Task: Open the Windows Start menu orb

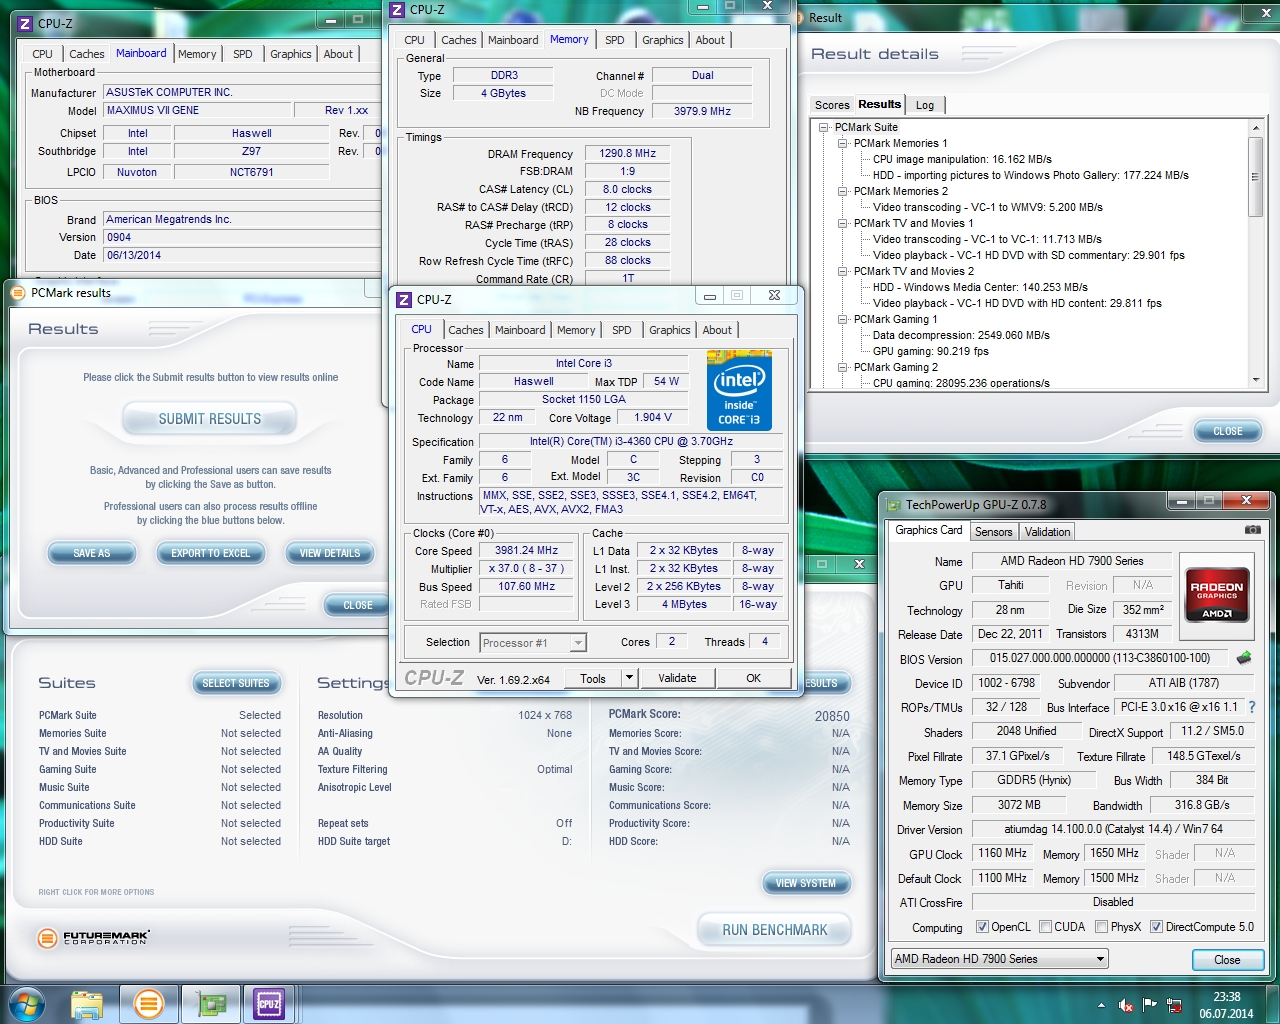Action: click(27, 1003)
